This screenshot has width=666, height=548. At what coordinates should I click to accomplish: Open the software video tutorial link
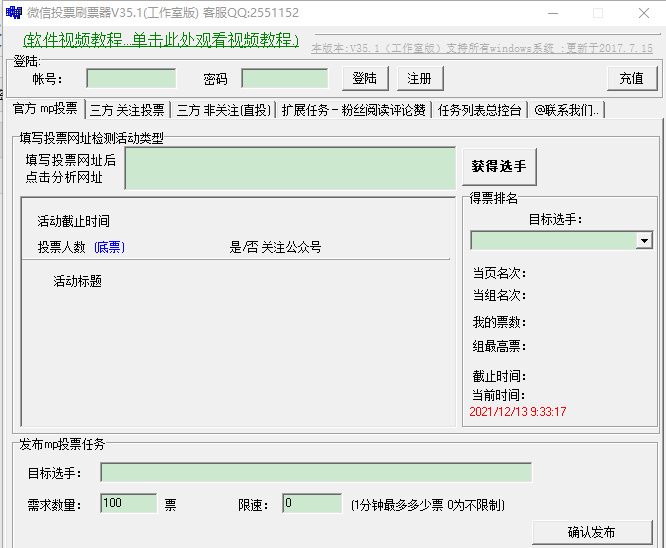point(161,40)
